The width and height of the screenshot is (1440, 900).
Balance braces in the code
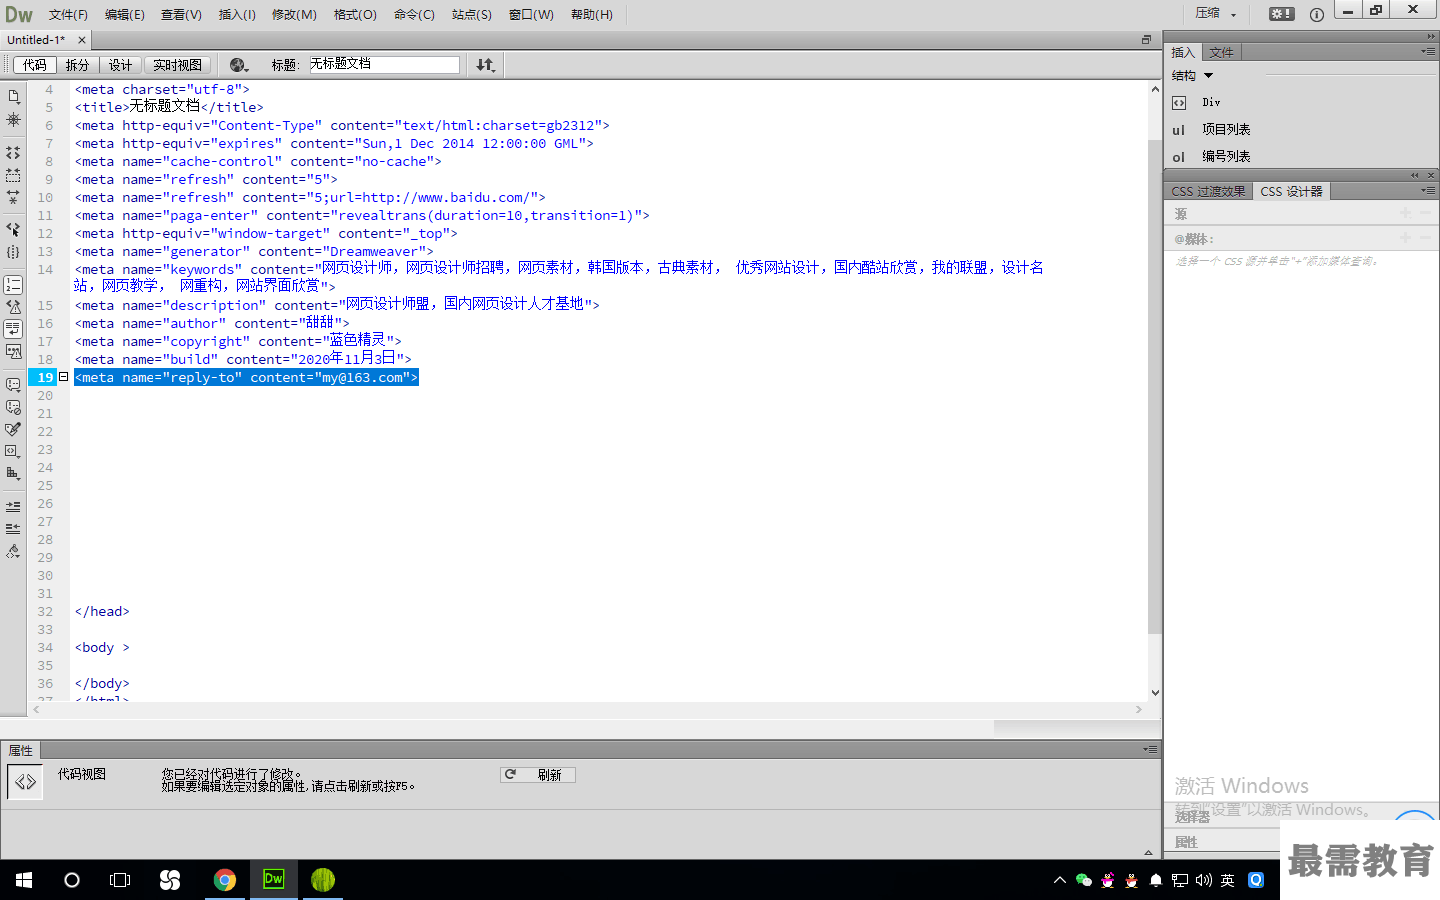pyautogui.click(x=13, y=252)
